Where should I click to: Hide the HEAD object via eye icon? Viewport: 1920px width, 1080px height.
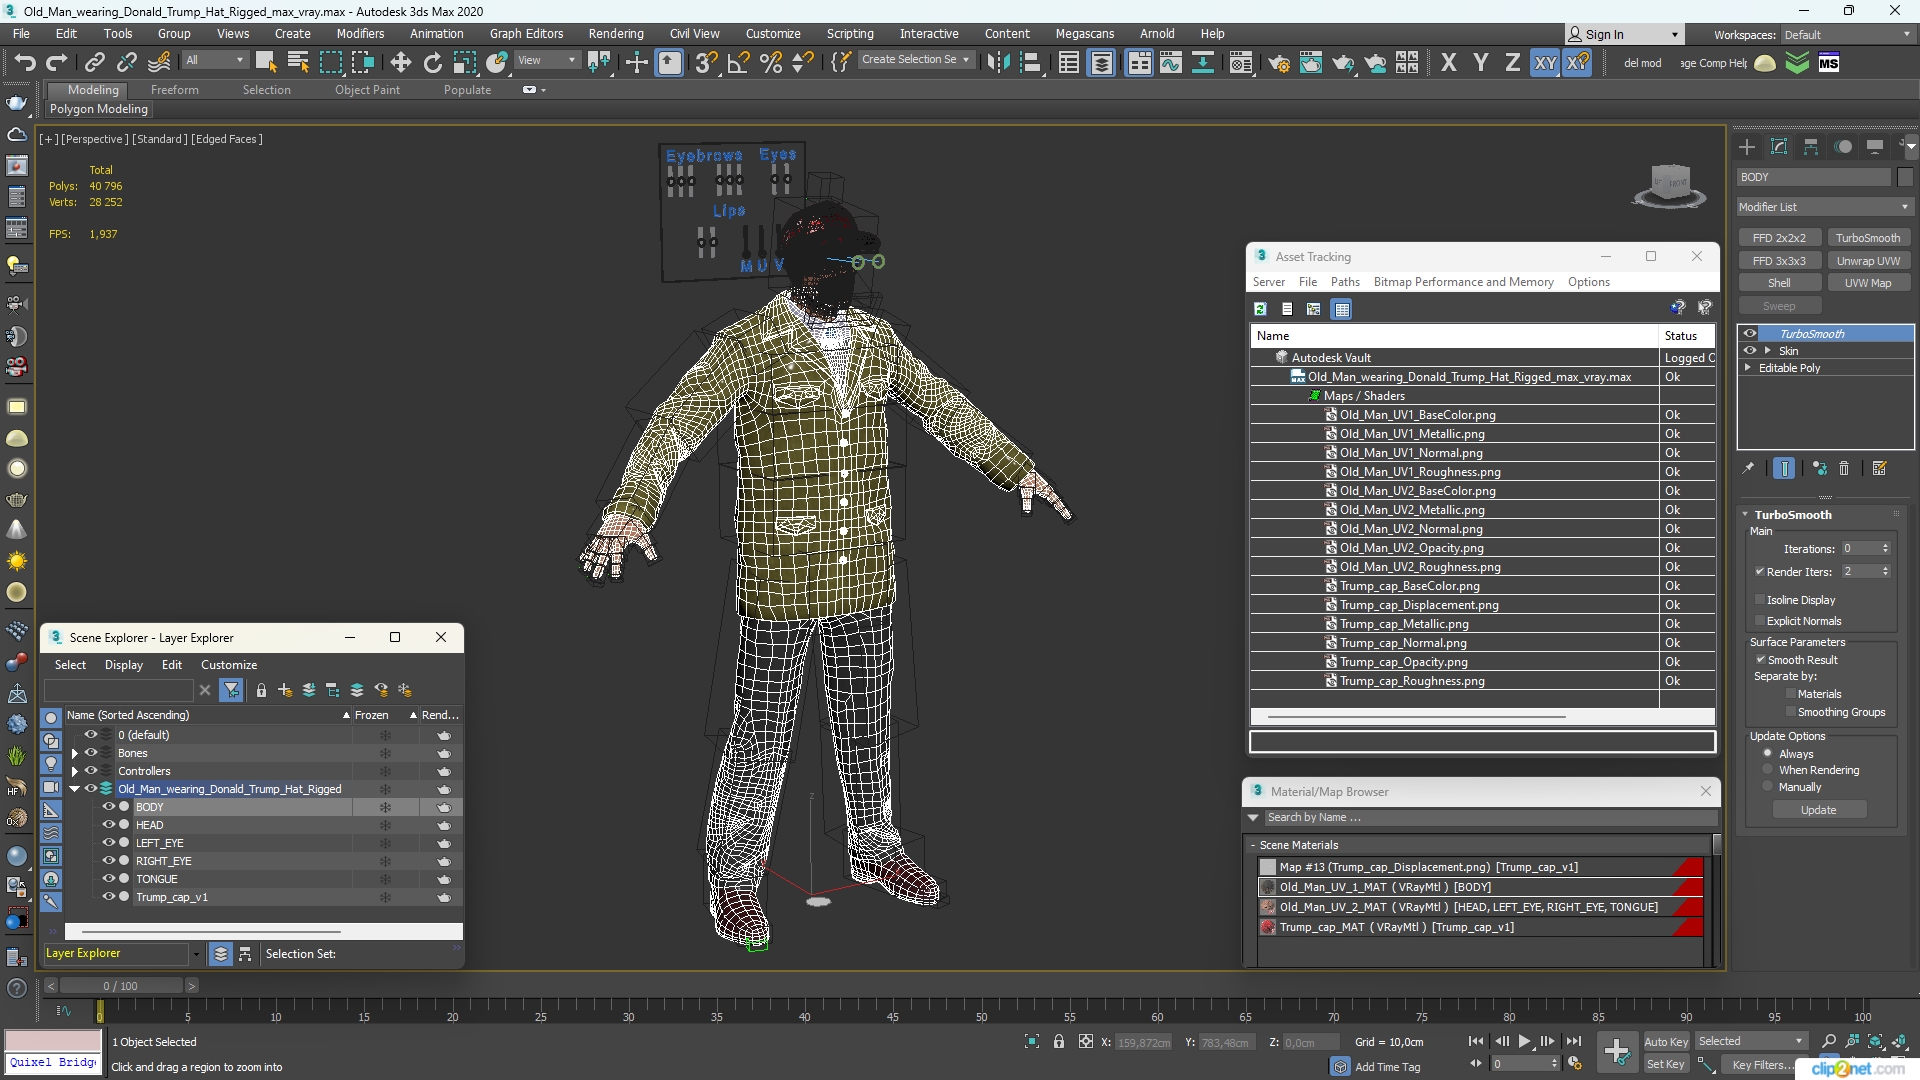[x=109, y=825]
